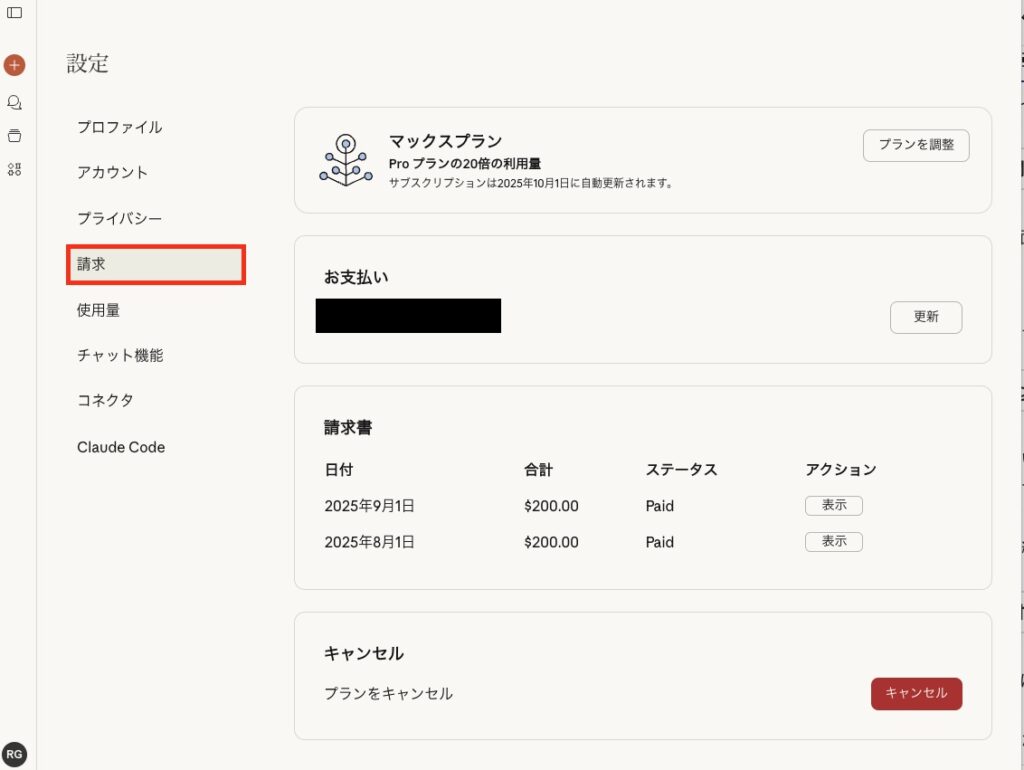This screenshot has height=770, width=1024.
Task: Open the chats history icon
Action: (x=14, y=102)
